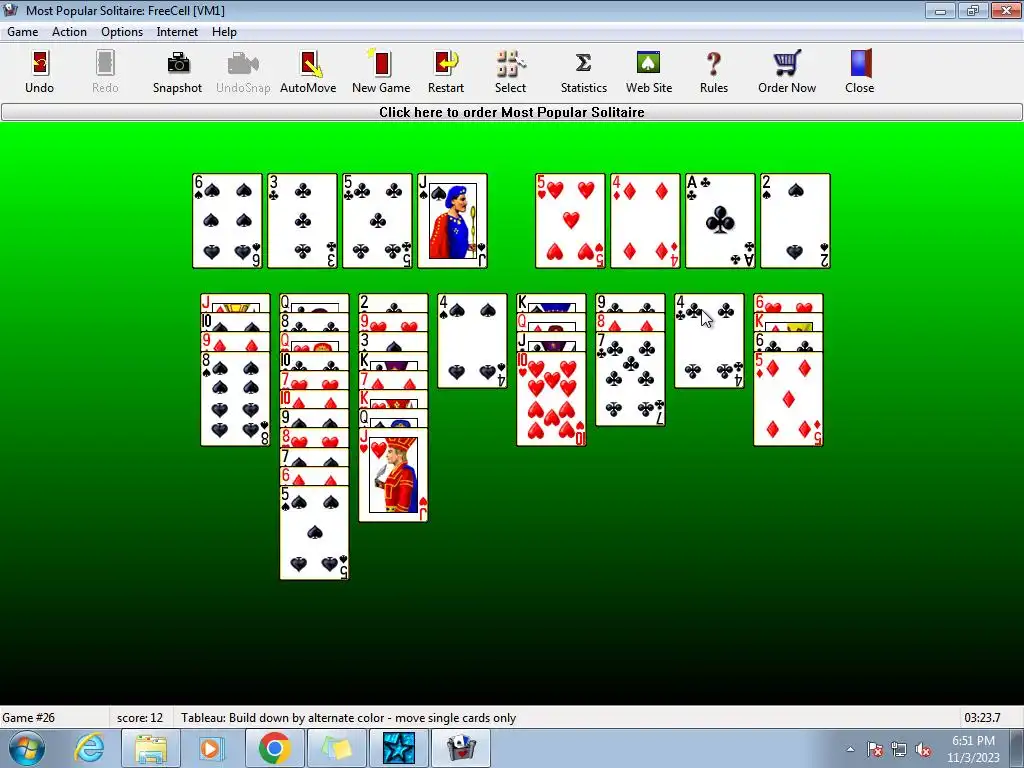Select the 4 of clubs tableau card
The width and height of the screenshot is (1024, 768).
click(709, 341)
